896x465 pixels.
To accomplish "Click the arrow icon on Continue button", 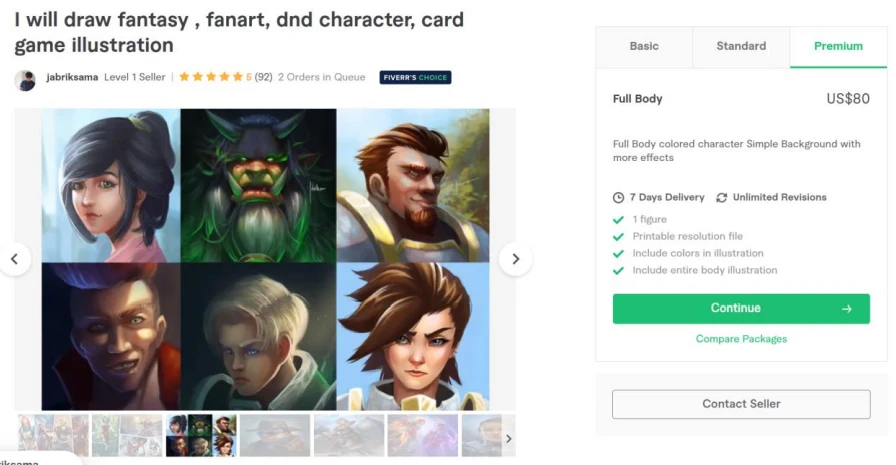I will point(846,309).
